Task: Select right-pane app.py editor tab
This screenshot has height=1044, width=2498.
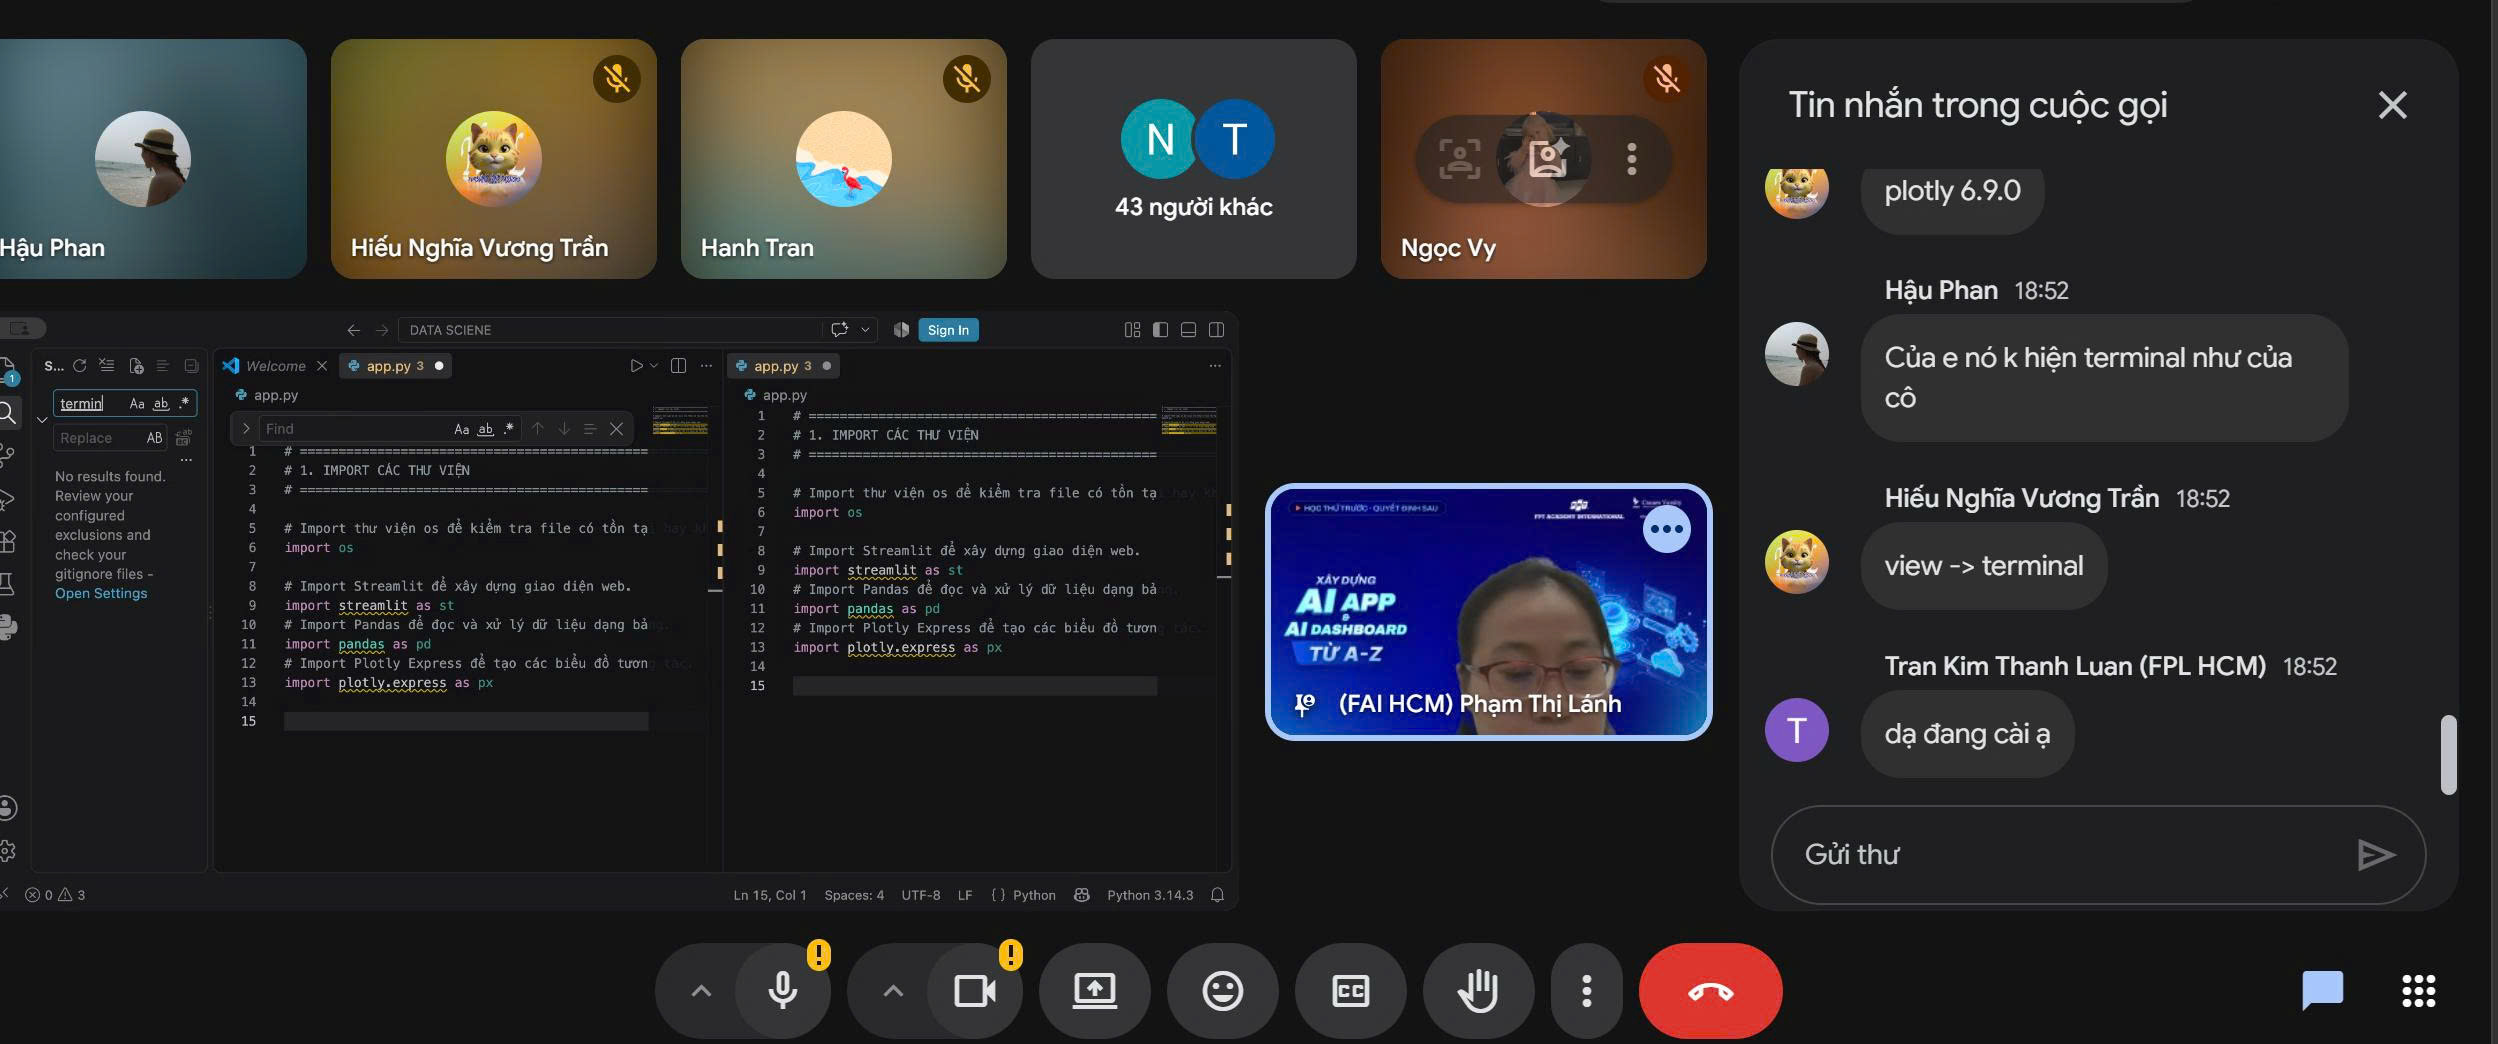Action: pyautogui.click(x=783, y=366)
